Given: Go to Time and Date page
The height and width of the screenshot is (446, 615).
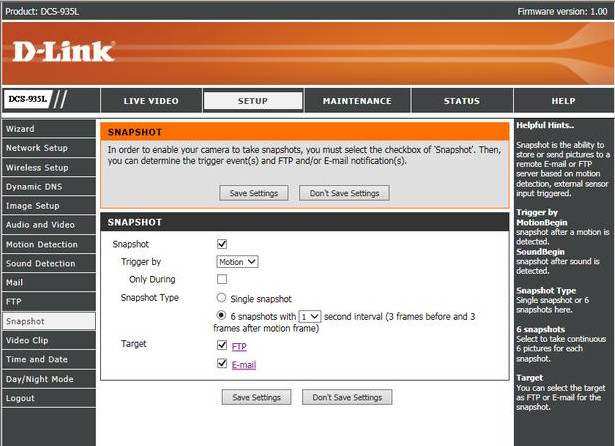Looking at the screenshot, I should click(49, 360).
